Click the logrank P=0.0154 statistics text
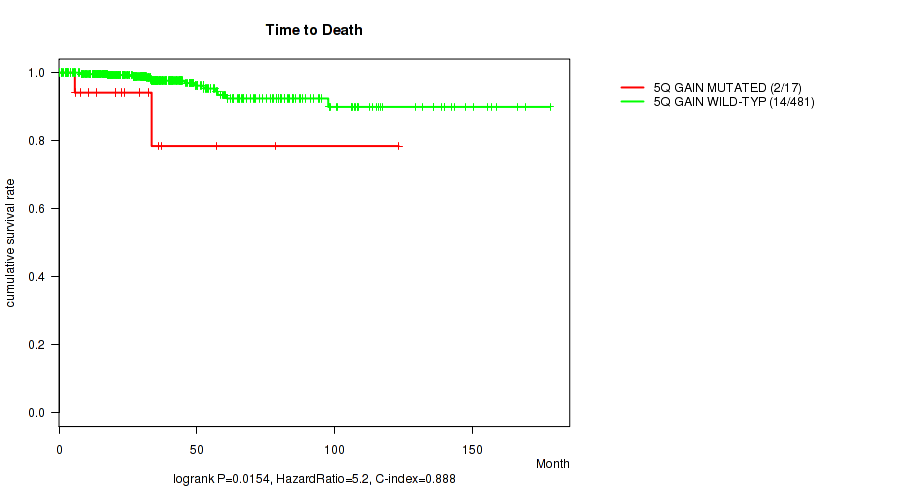This screenshot has height=500, width=900. point(314,480)
